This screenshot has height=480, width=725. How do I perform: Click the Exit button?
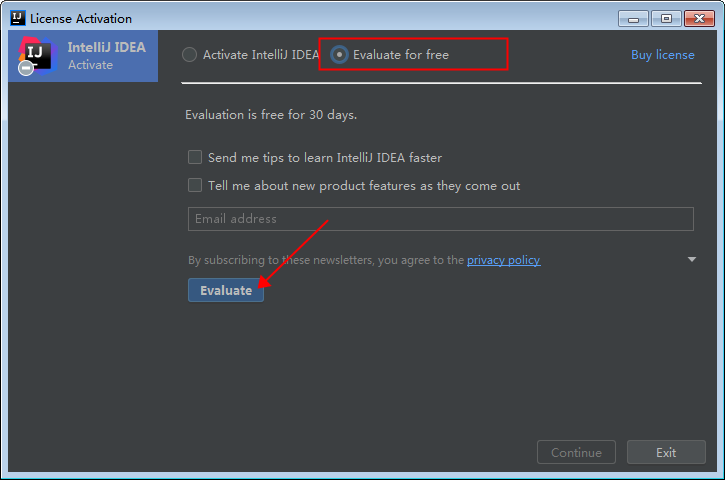click(x=666, y=452)
